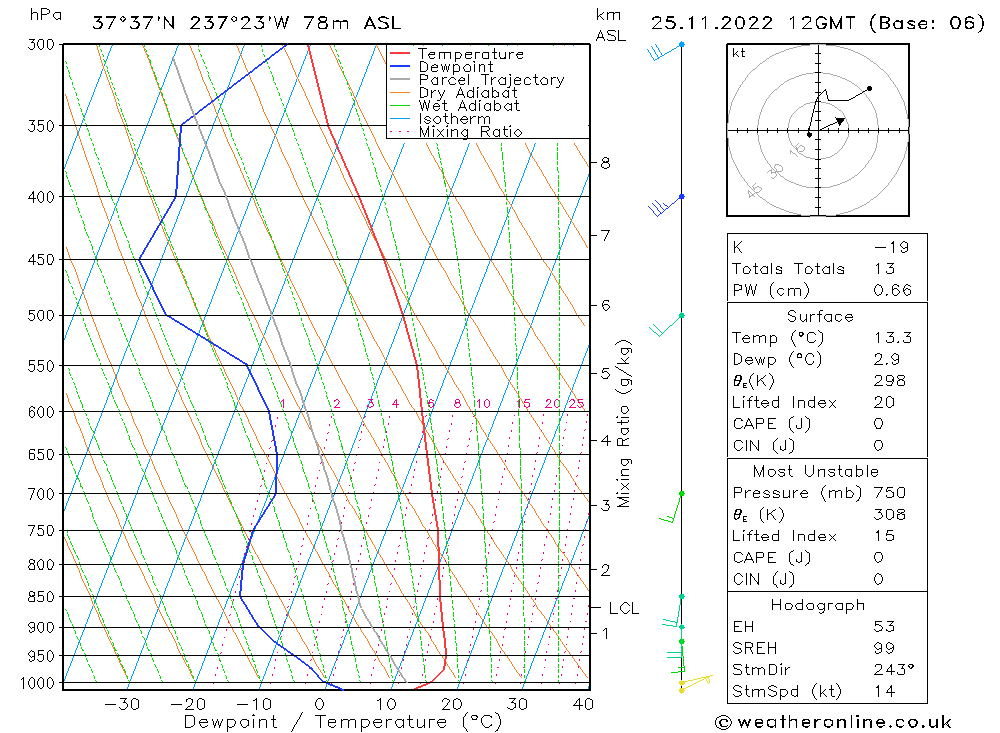Click the hodograph storm motion arrow
1000x733 pixels.
(832, 124)
